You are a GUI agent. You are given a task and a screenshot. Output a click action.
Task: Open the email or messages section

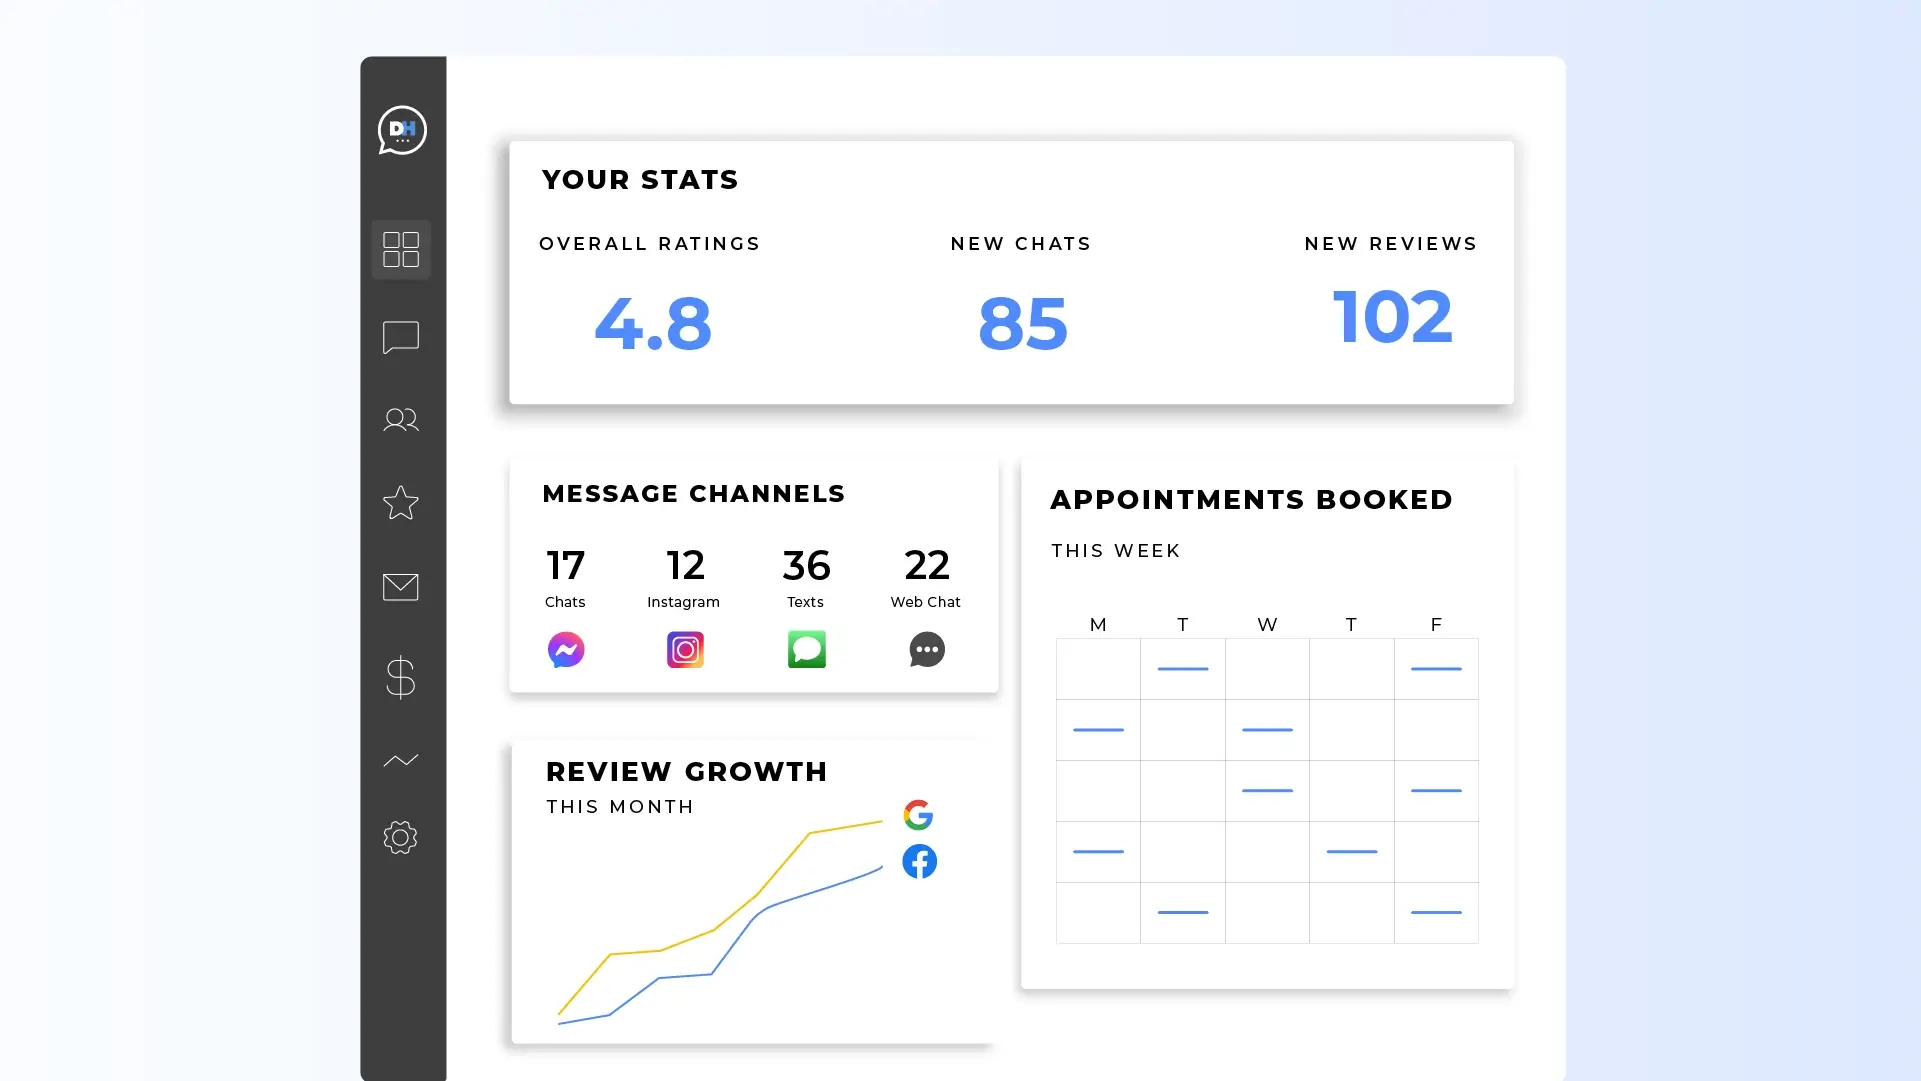point(401,586)
